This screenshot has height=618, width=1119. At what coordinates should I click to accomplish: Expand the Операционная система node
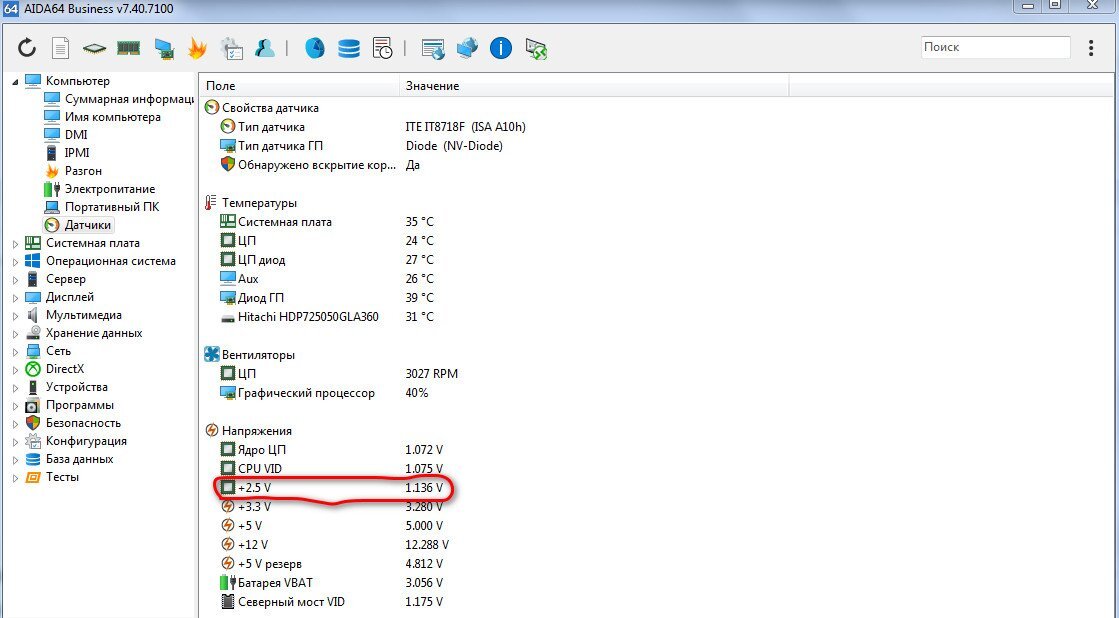pos(15,262)
